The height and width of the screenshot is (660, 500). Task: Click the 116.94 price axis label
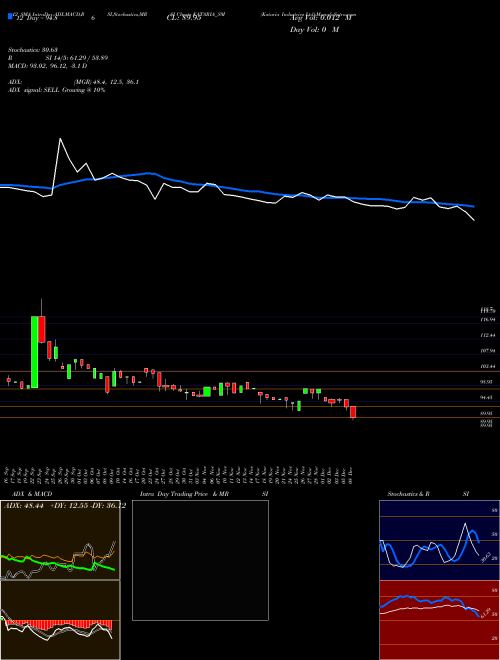click(488, 319)
